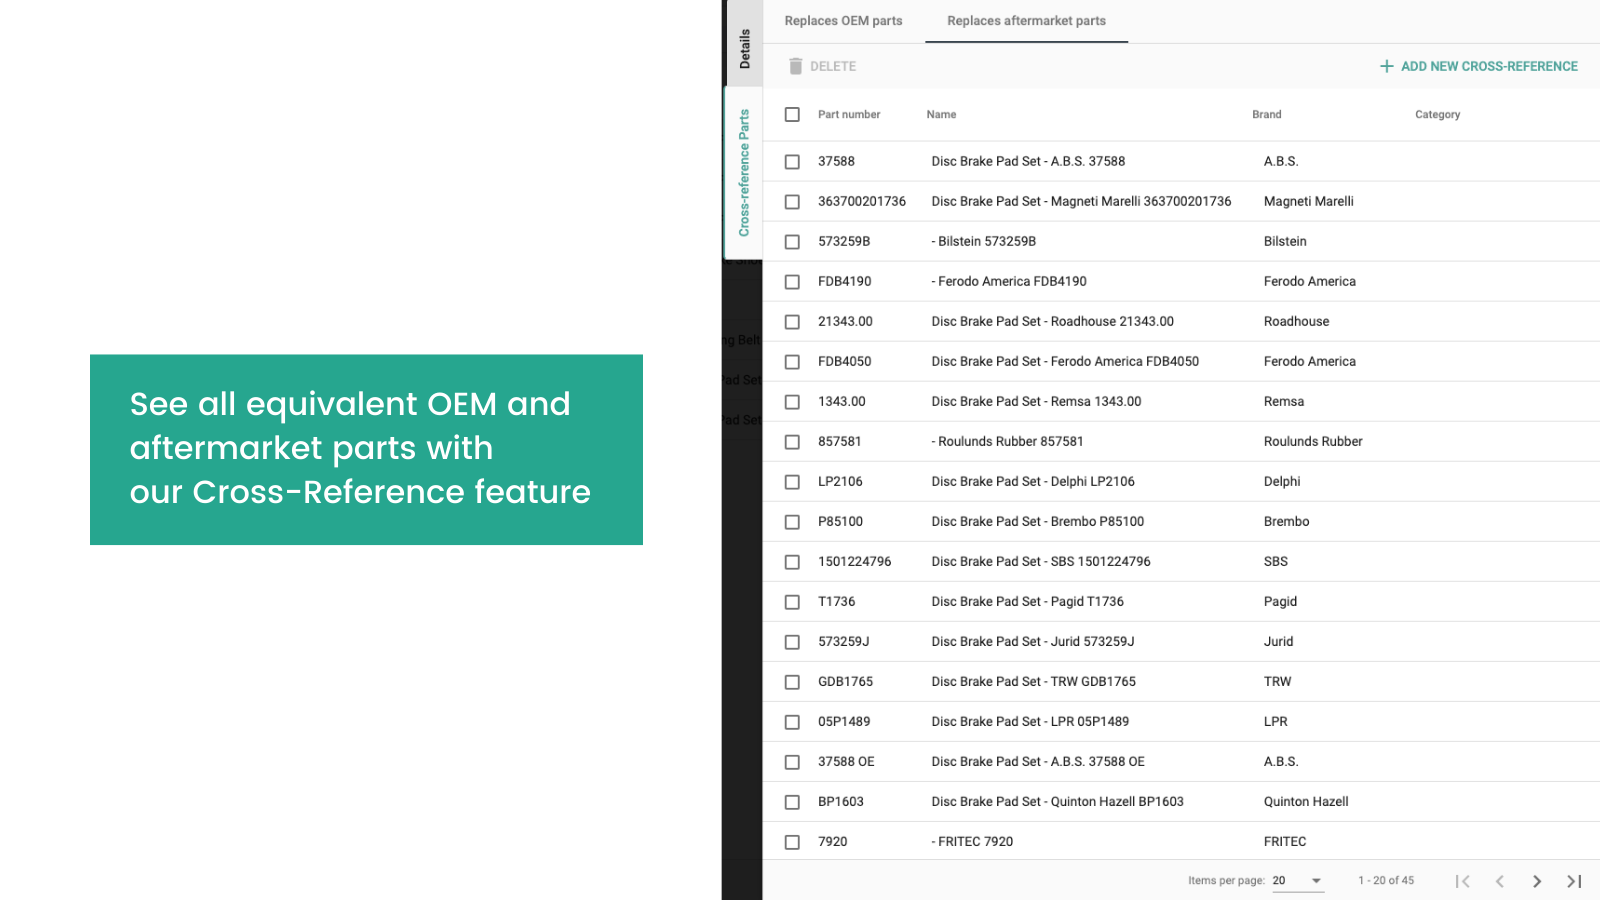The image size is (1600, 900).
Task: Click the DELETE button label
Action: coord(833,66)
